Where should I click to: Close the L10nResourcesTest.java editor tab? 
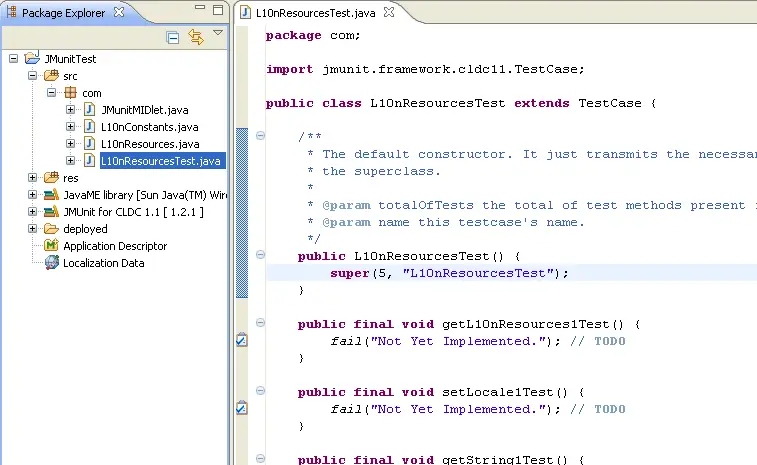pos(390,13)
